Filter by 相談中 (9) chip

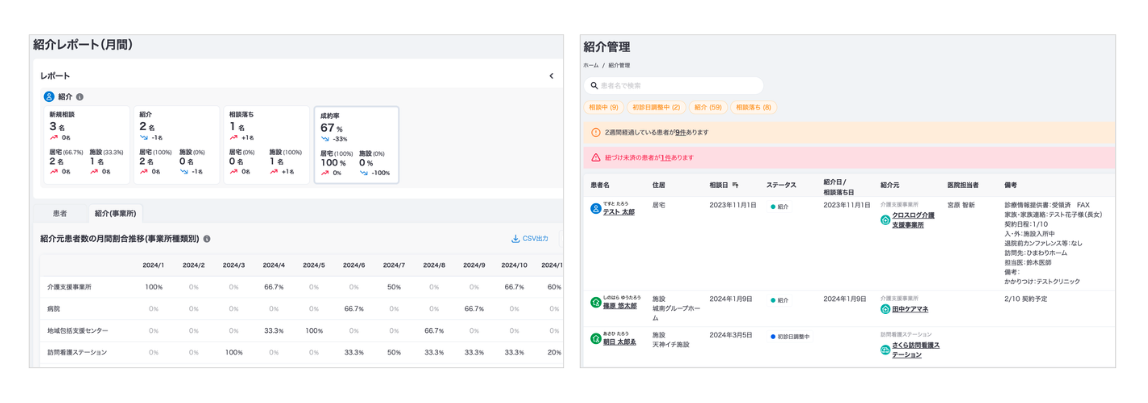point(603,107)
